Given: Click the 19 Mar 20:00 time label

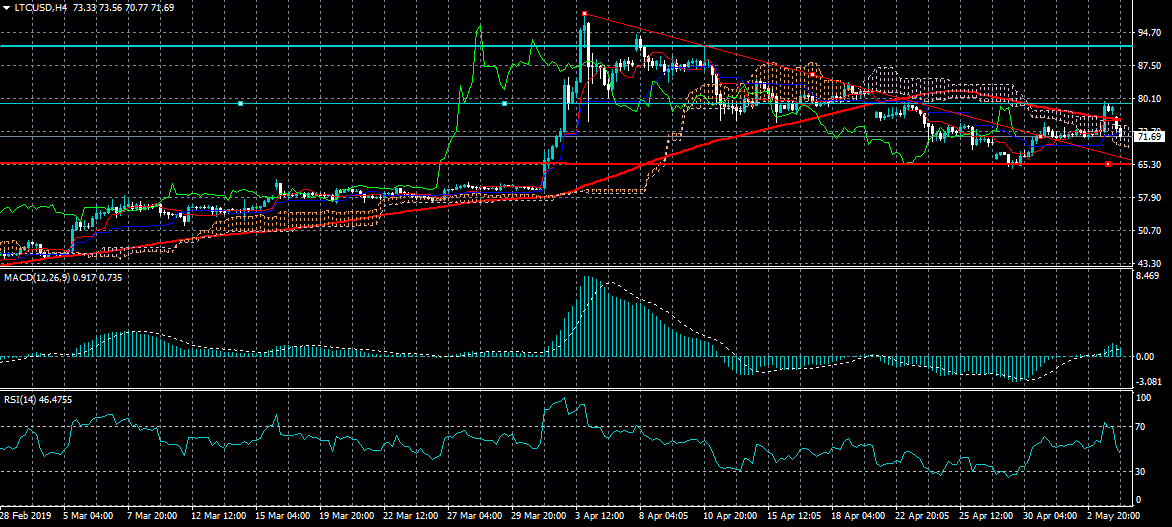Looking at the screenshot, I should (348, 517).
